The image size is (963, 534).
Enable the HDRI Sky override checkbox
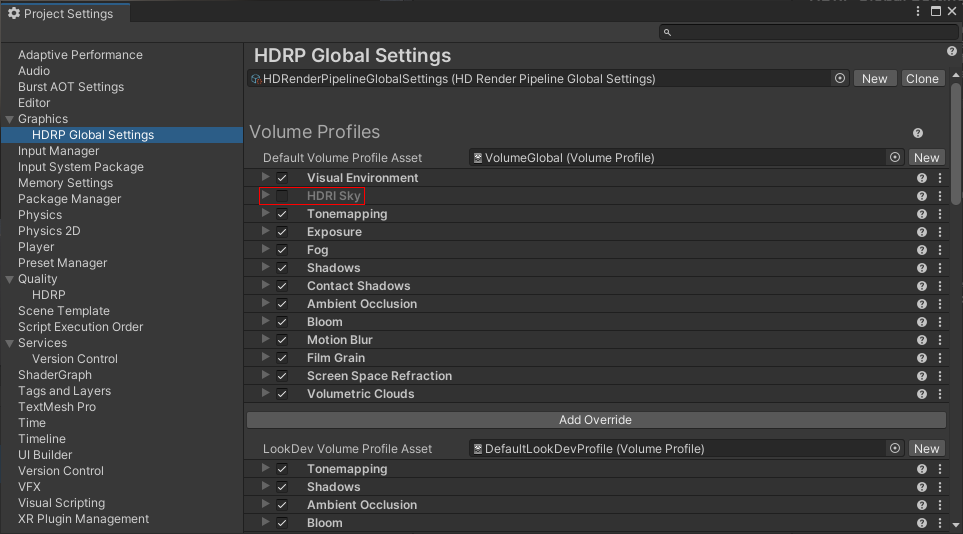(282, 196)
